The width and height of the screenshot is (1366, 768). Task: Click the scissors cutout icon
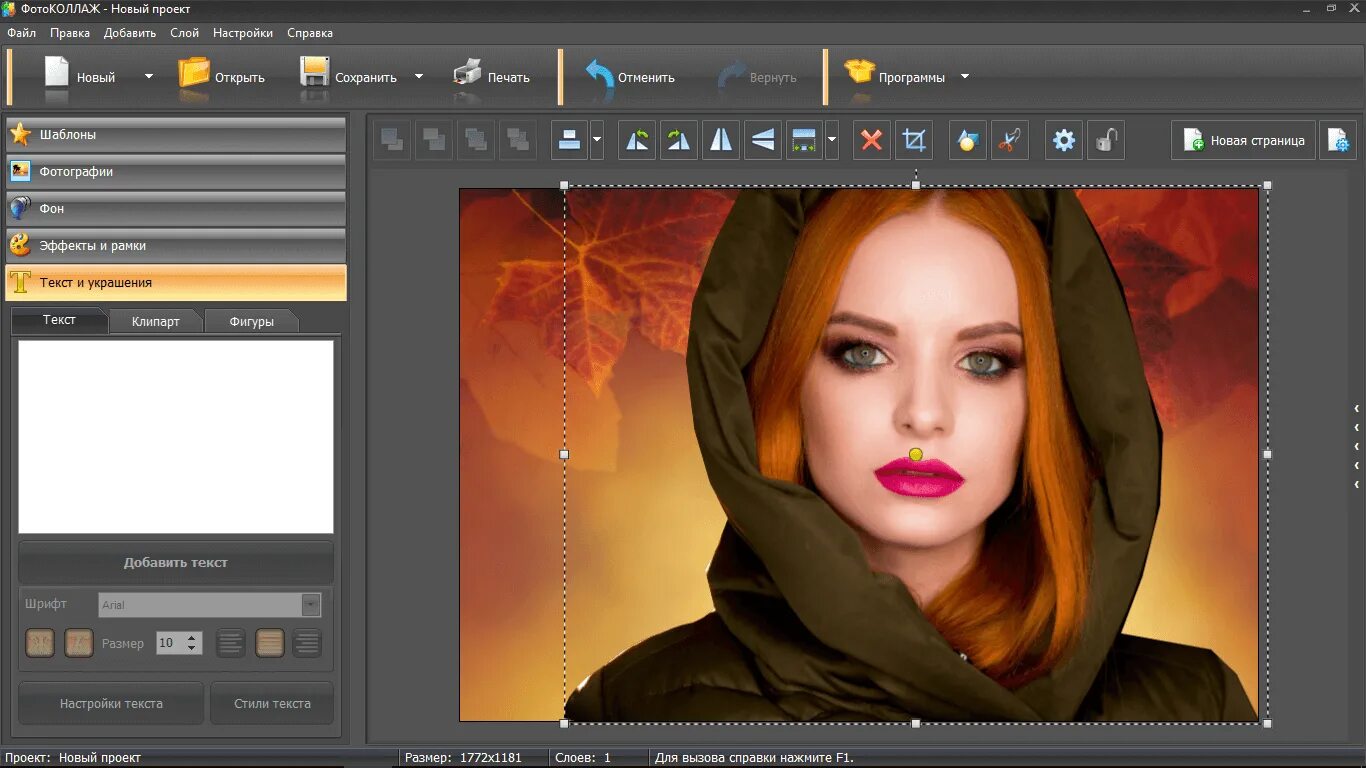tap(1009, 141)
